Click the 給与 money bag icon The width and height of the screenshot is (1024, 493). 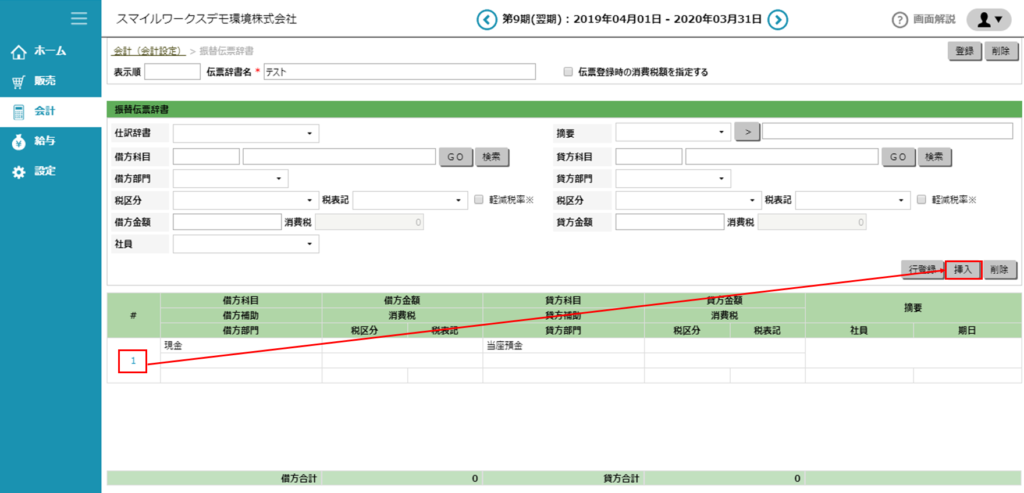18,141
